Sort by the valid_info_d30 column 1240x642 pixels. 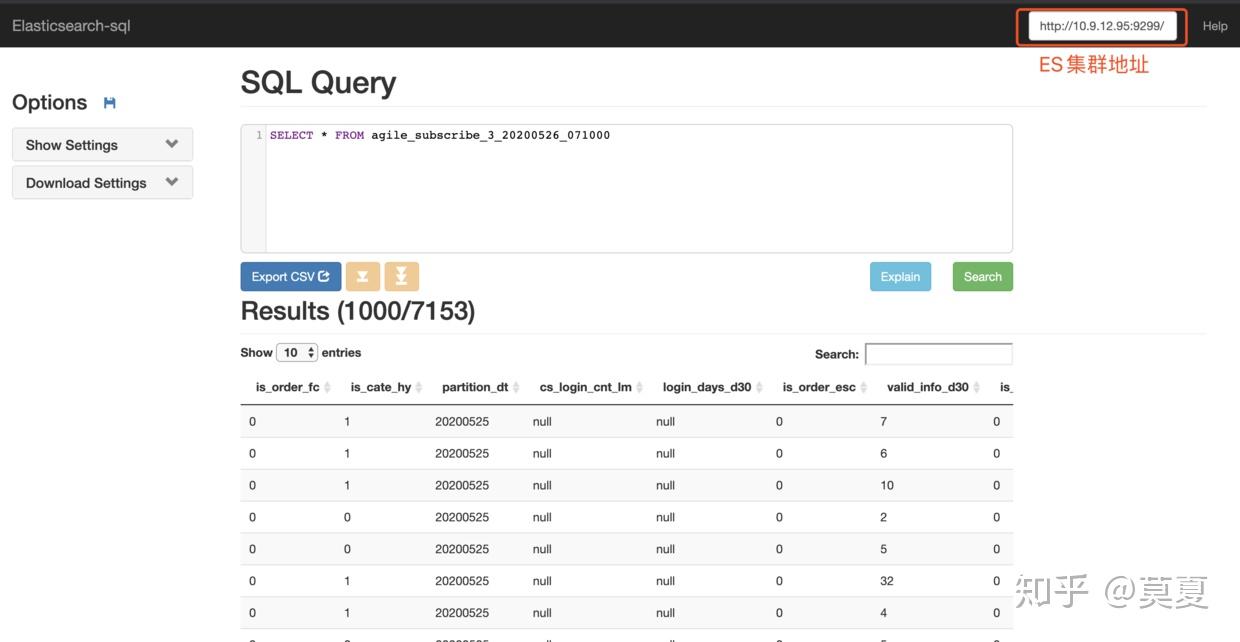(x=934, y=387)
